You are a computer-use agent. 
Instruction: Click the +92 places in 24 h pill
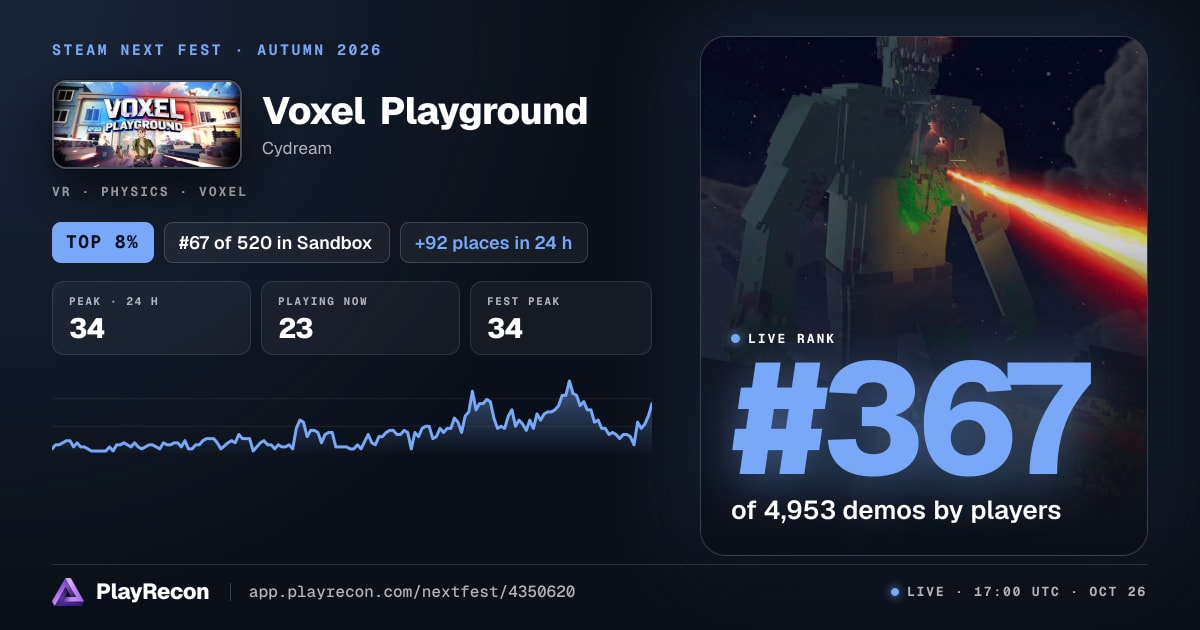(x=494, y=243)
